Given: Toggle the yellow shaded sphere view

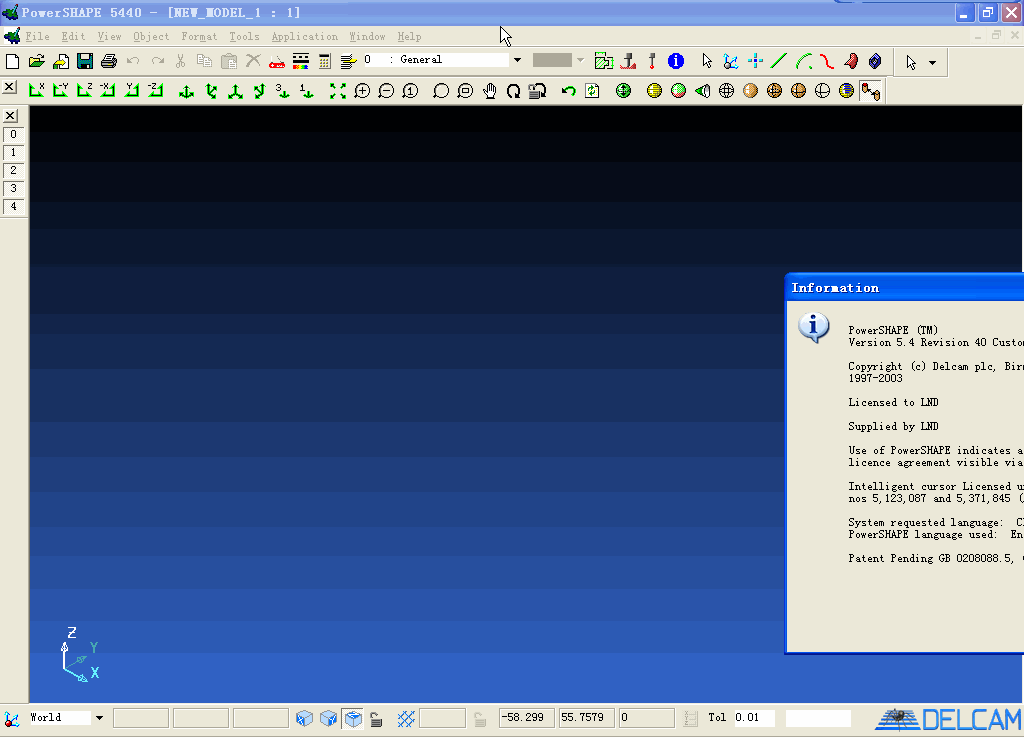Looking at the screenshot, I should pyautogui.click(x=654, y=91).
